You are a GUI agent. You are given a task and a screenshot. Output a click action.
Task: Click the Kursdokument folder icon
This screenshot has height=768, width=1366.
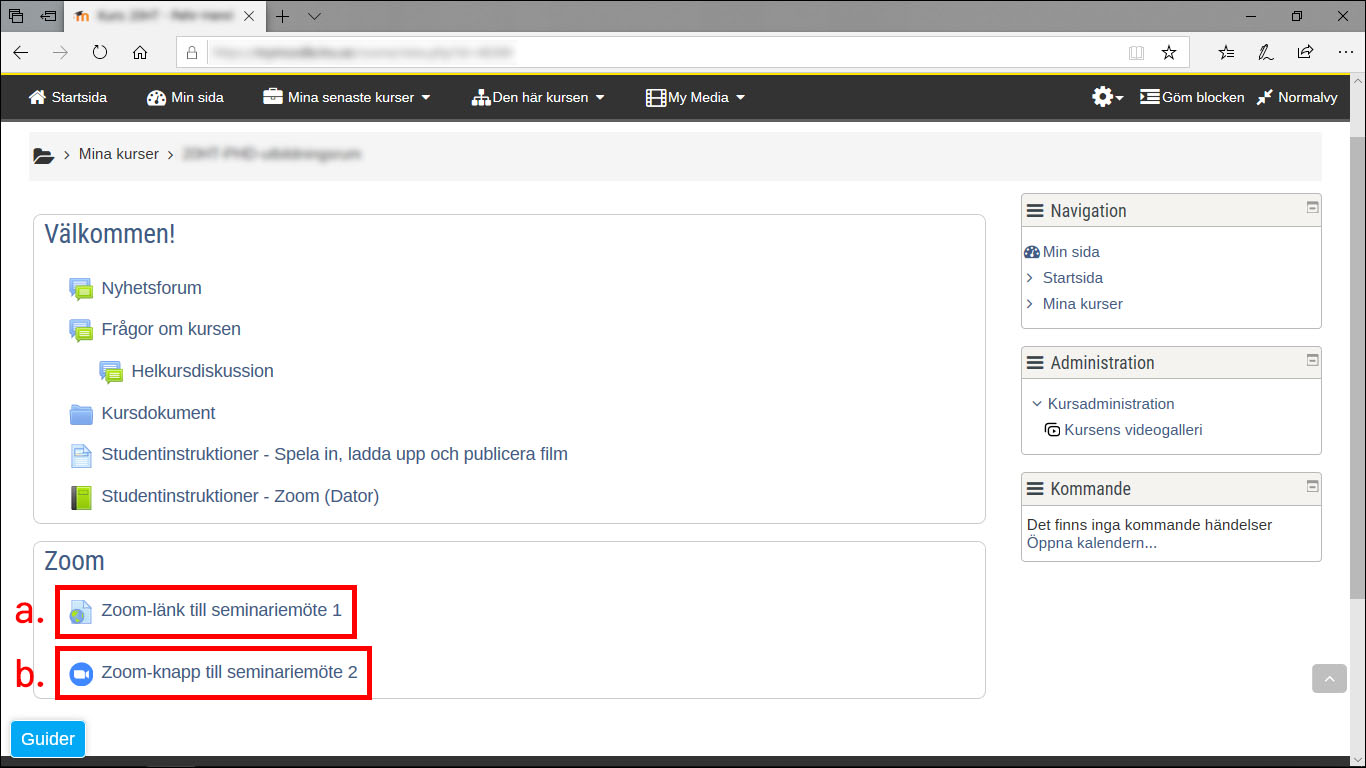[81, 414]
